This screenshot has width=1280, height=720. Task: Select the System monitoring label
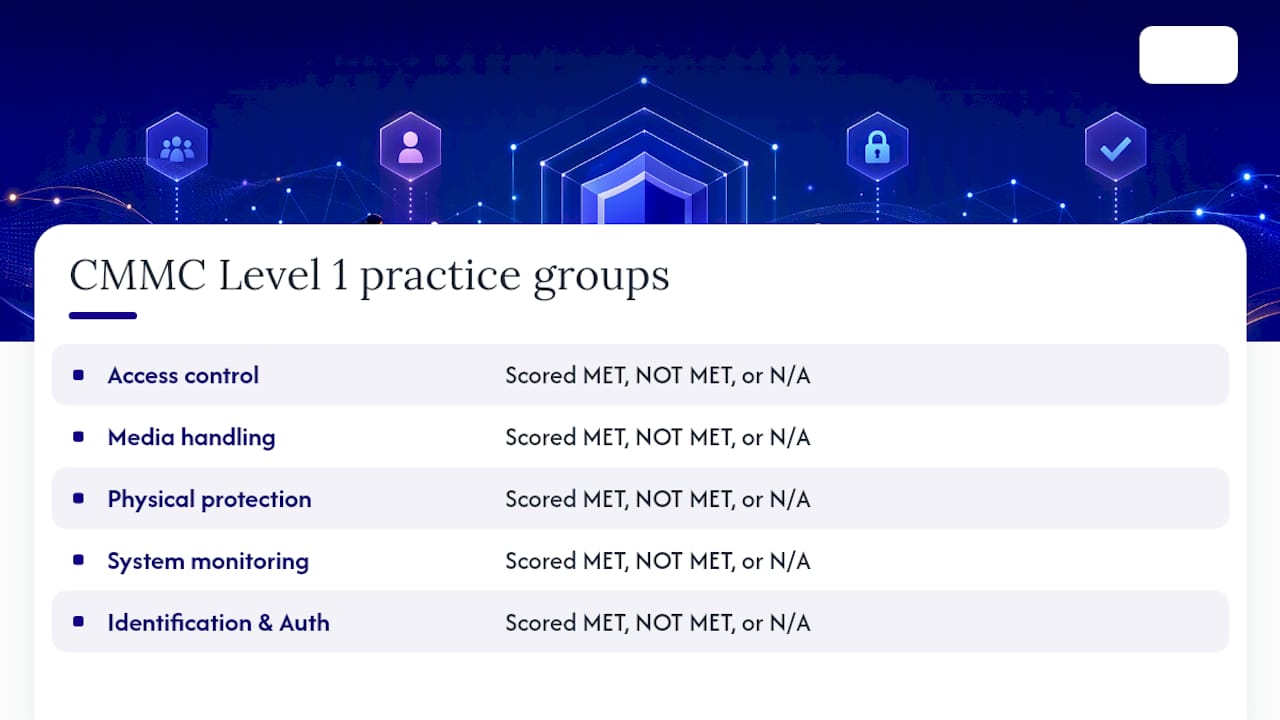208,561
